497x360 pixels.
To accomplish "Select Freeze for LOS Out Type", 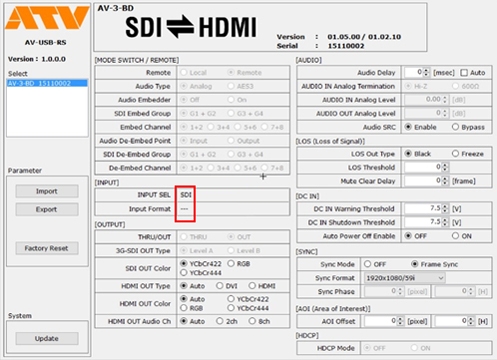I will click(x=455, y=154).
